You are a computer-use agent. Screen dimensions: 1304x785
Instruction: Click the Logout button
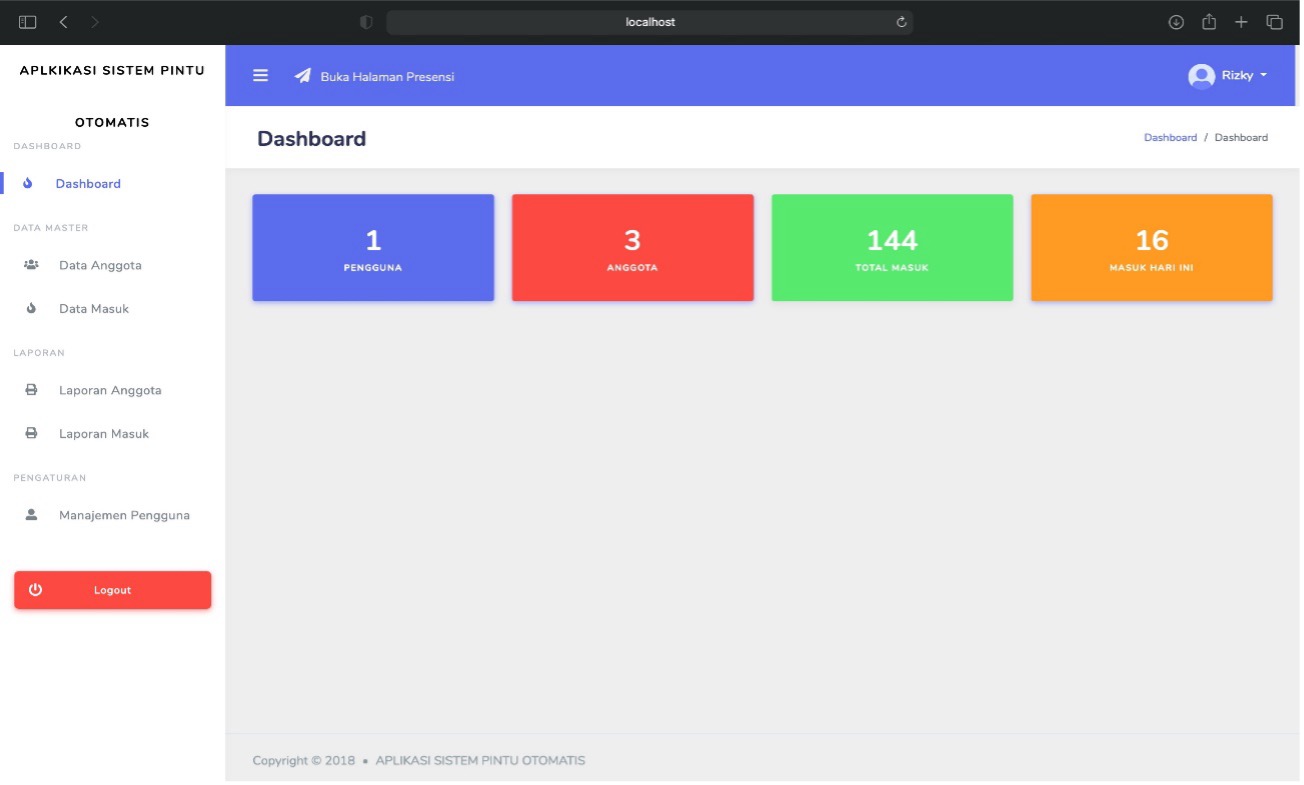coord(113,590)
